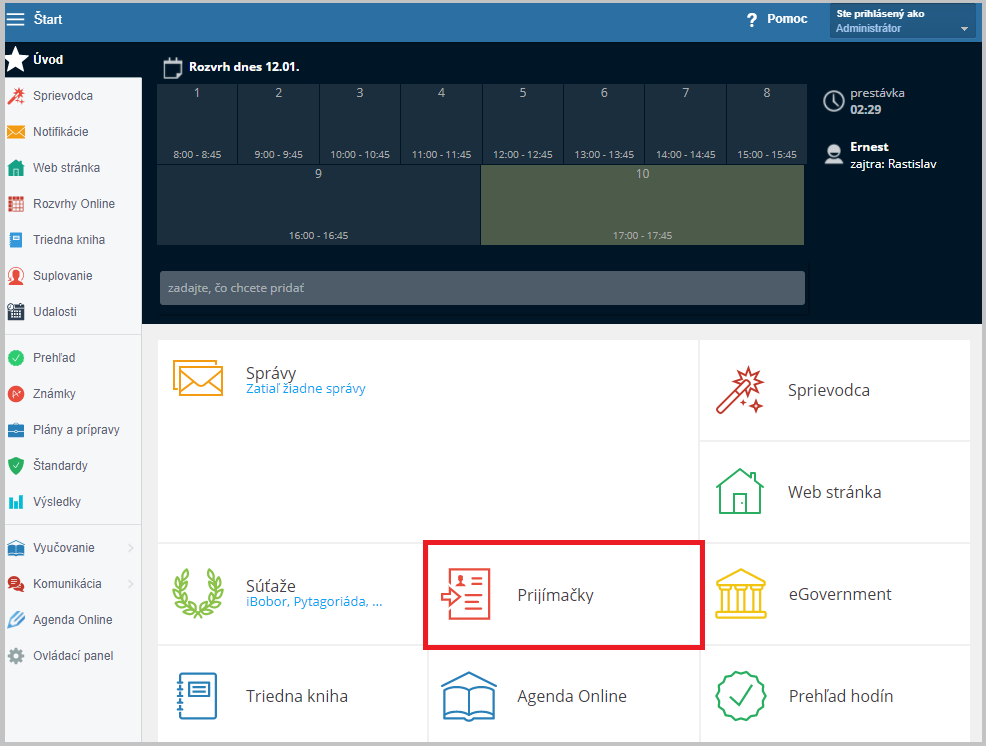
Task: Select lesson period 5 (12:00 - 12:45)
Action: click(x=523, y=124)
